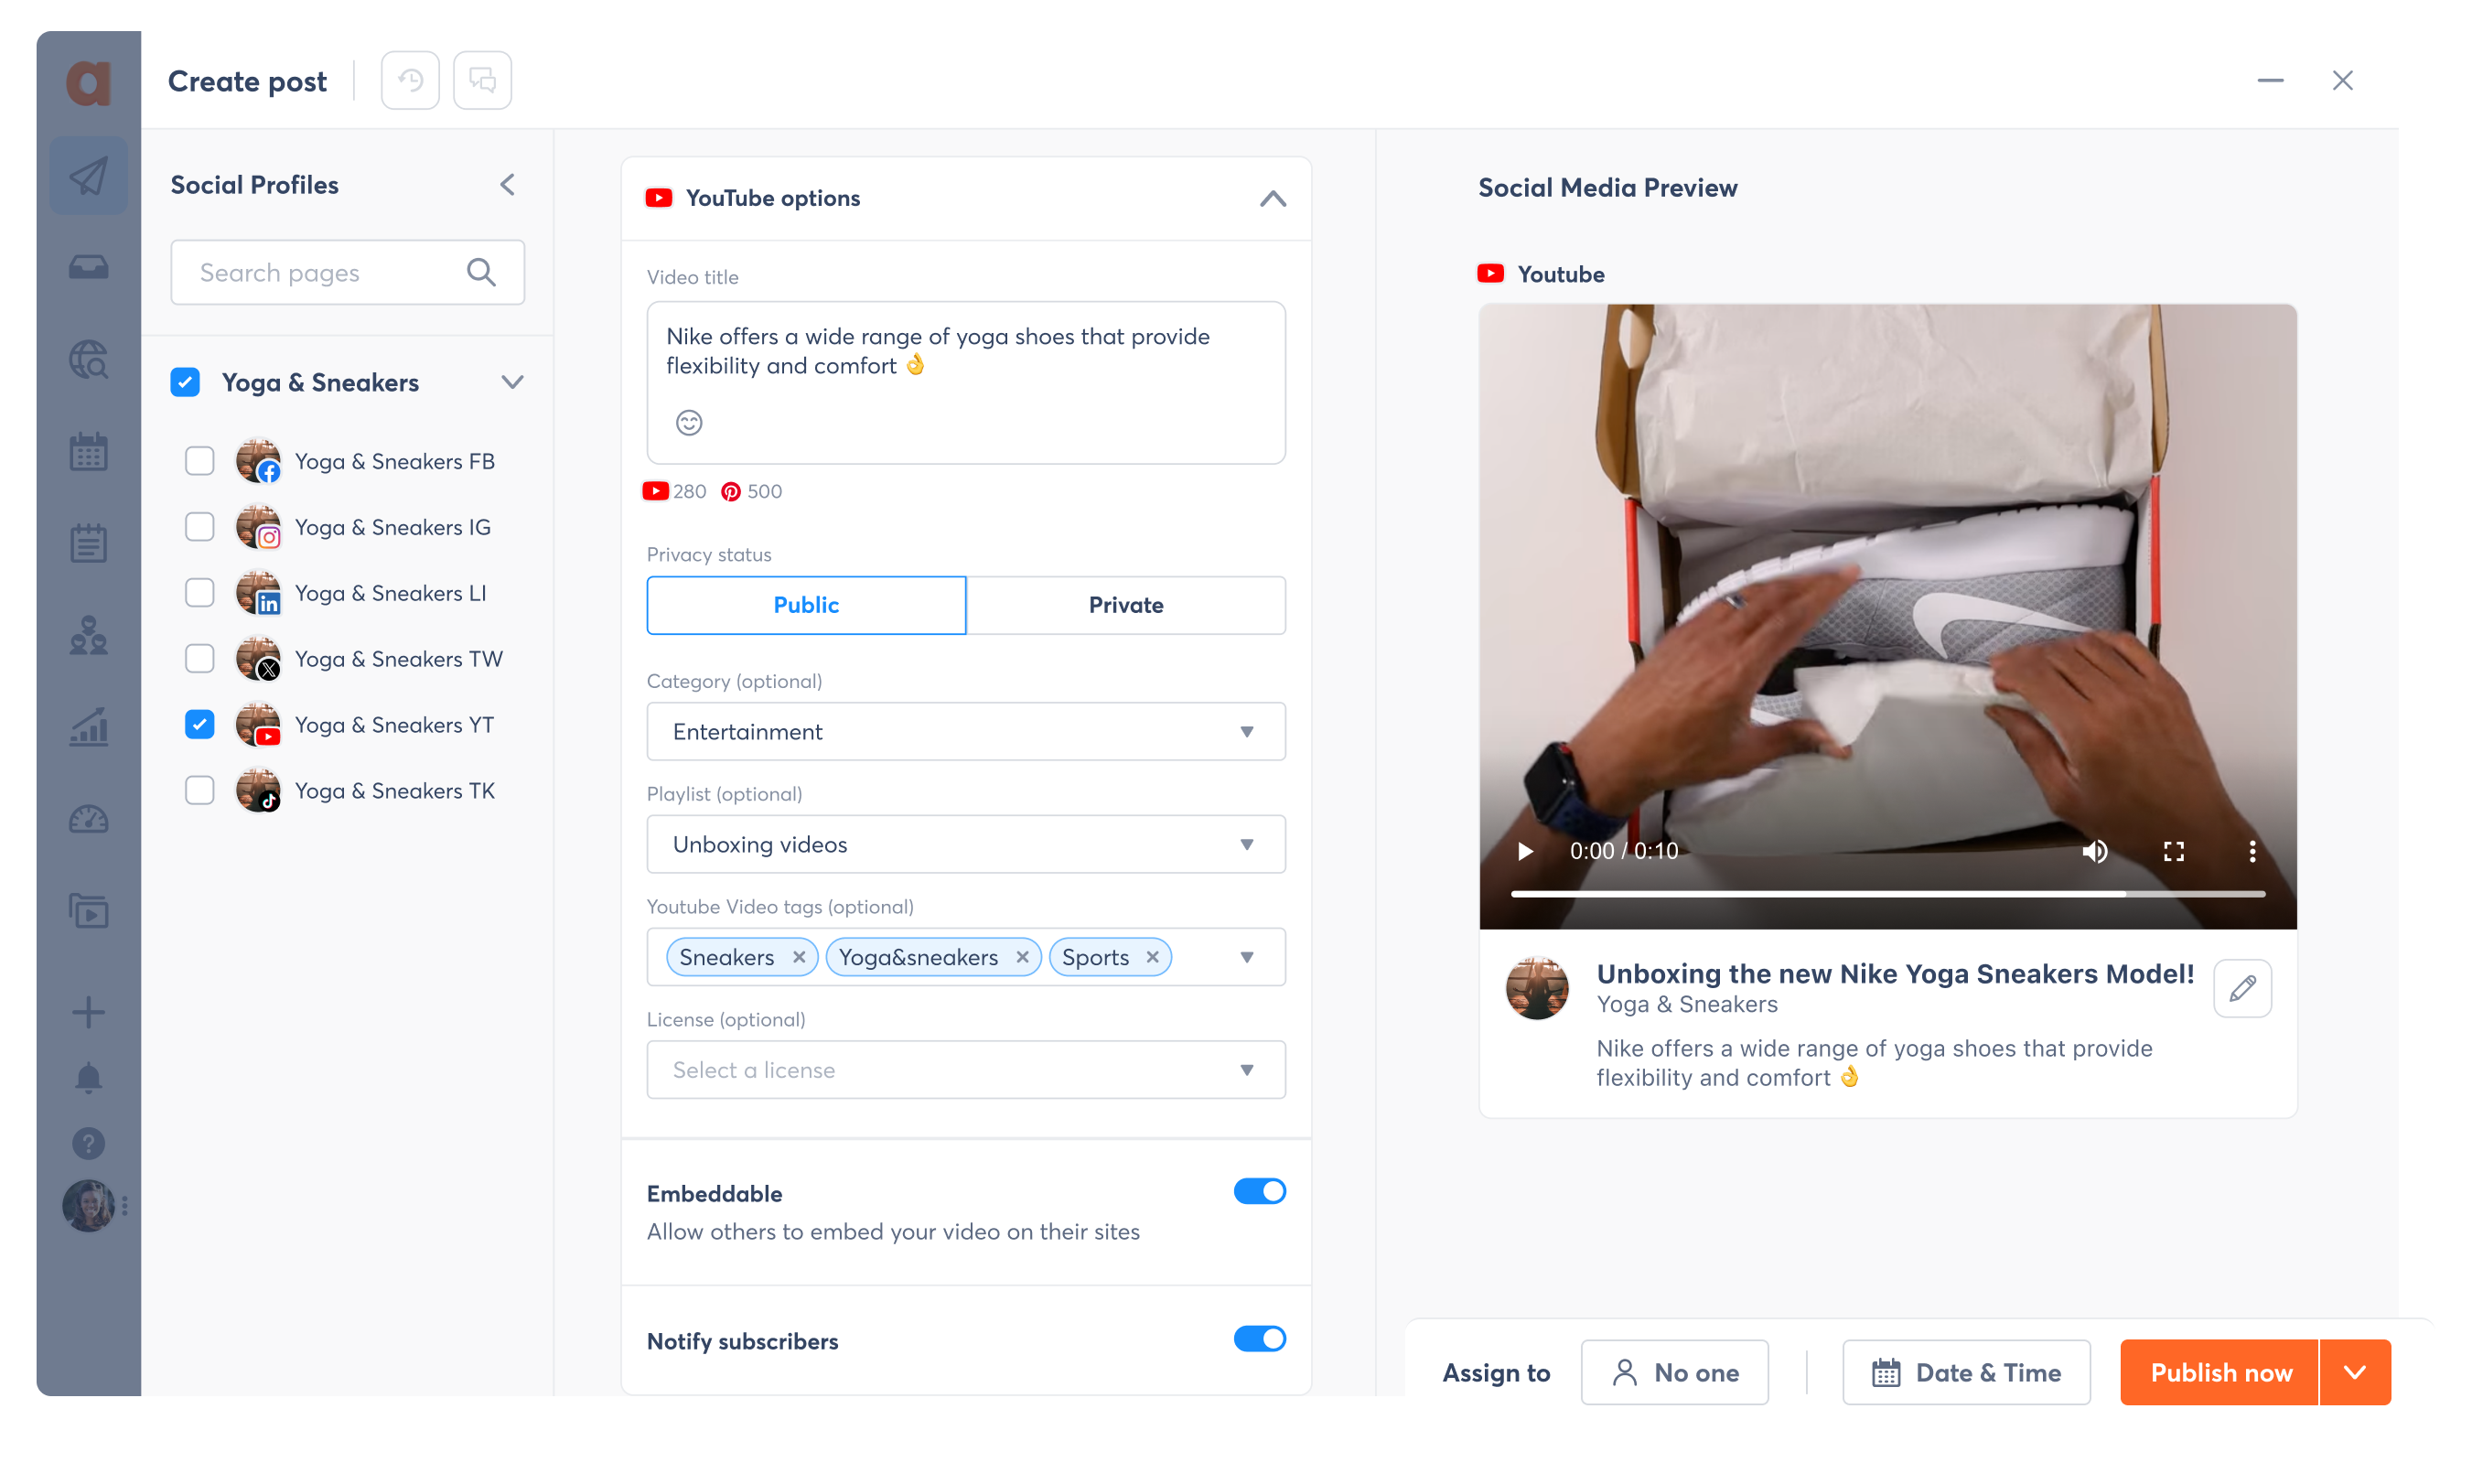Click the emoji smiley icon in video title field
This screenshot has height=1484, width=2472.
pyautogui.click(x=689, y=422)
